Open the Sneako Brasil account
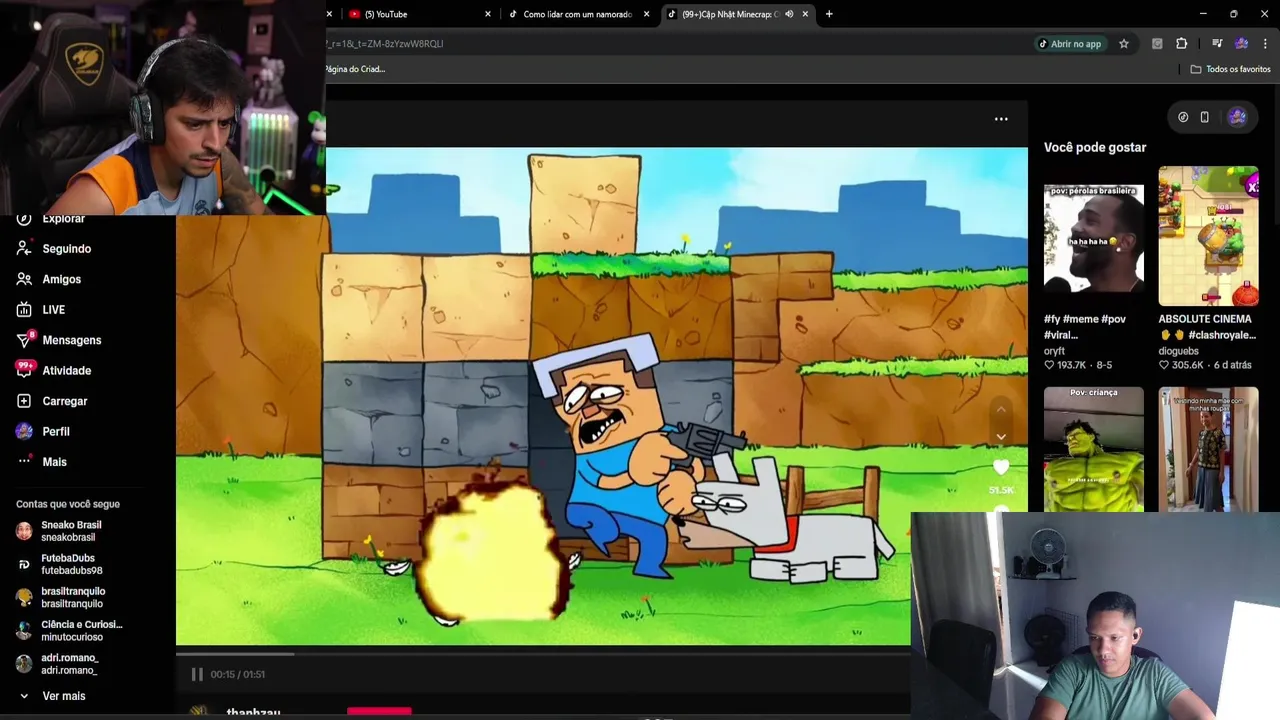Image resolution: width=1280 pixels, height=720 pixels. coord(71,531)
